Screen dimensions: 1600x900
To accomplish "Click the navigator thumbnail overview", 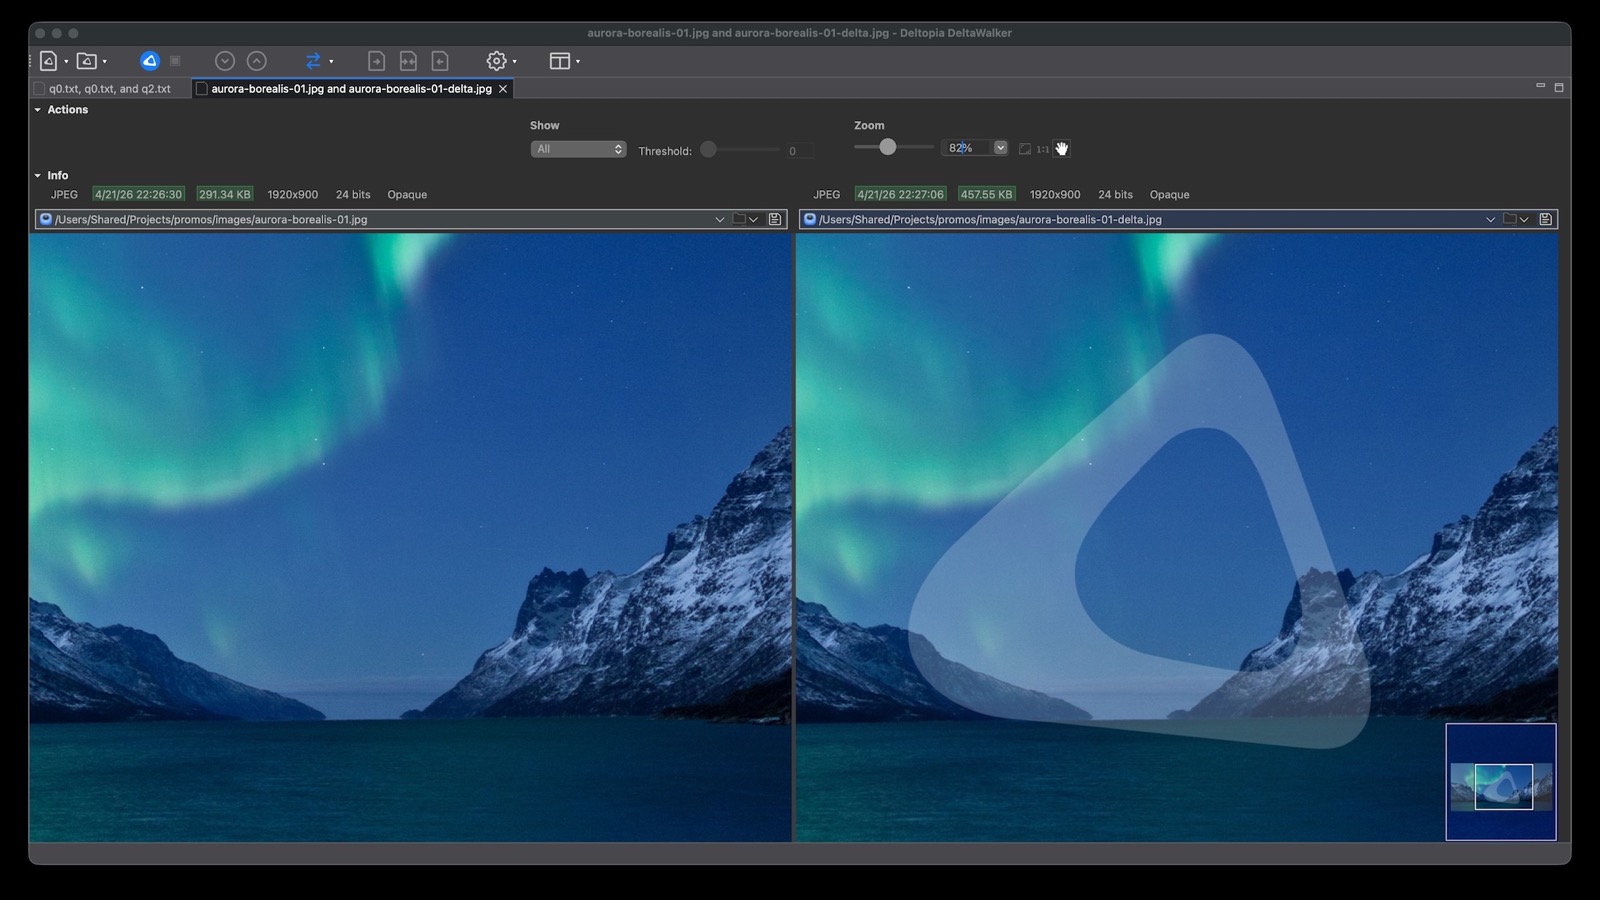I will tap(1501, 782).
